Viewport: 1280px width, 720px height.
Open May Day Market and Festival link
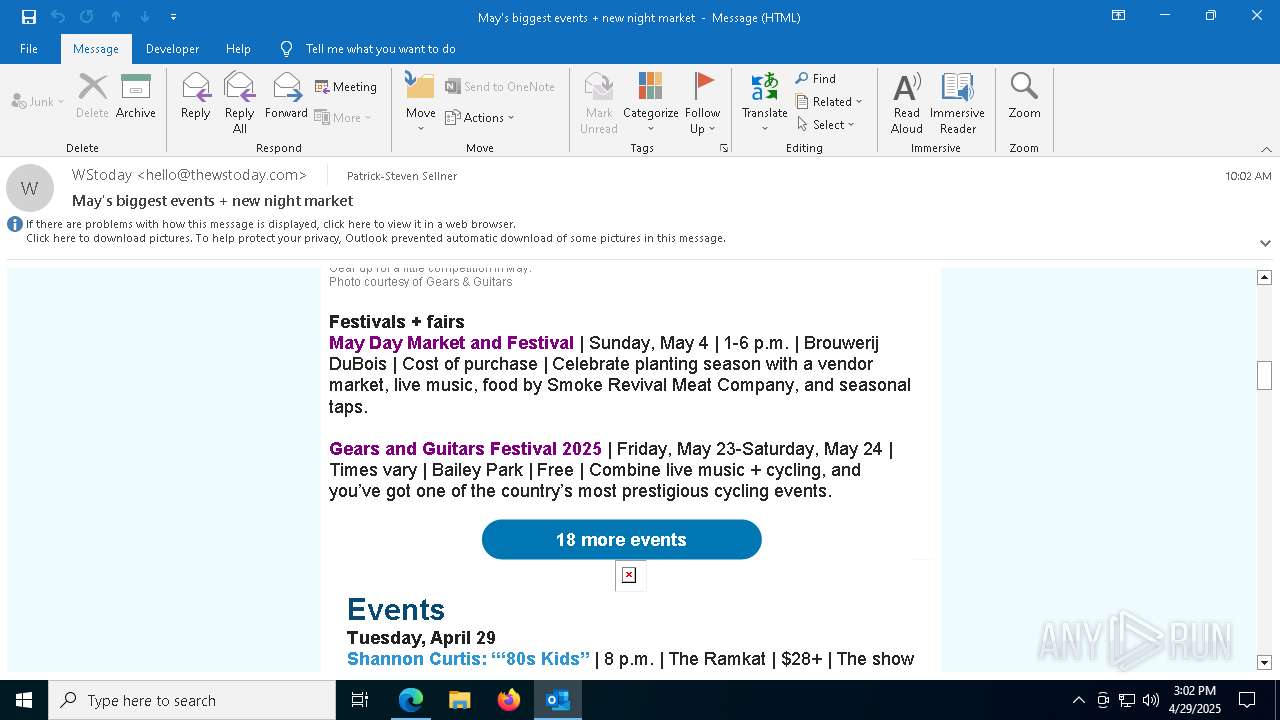pyautogui.click(x=452, y=343)
